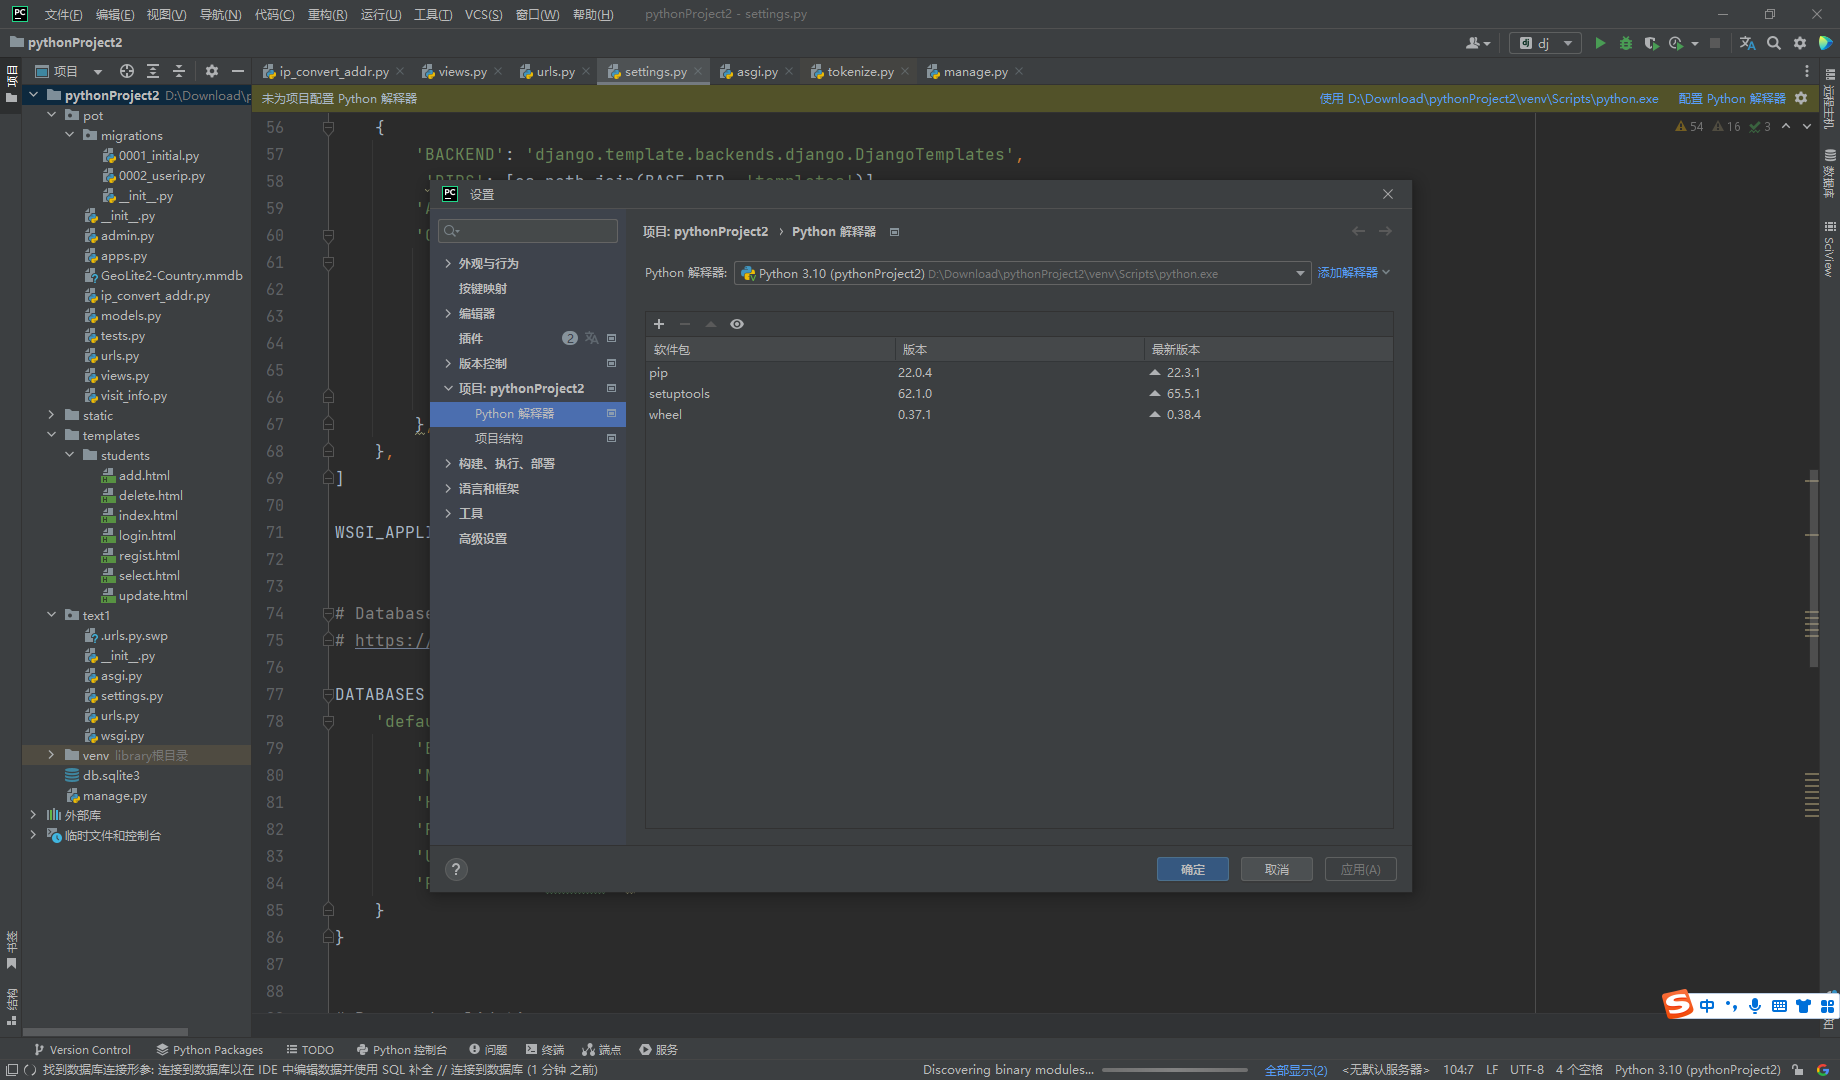Select the setuptools package row
The height and width of the screenshot is (1080, 1840).
point(1019,393)
